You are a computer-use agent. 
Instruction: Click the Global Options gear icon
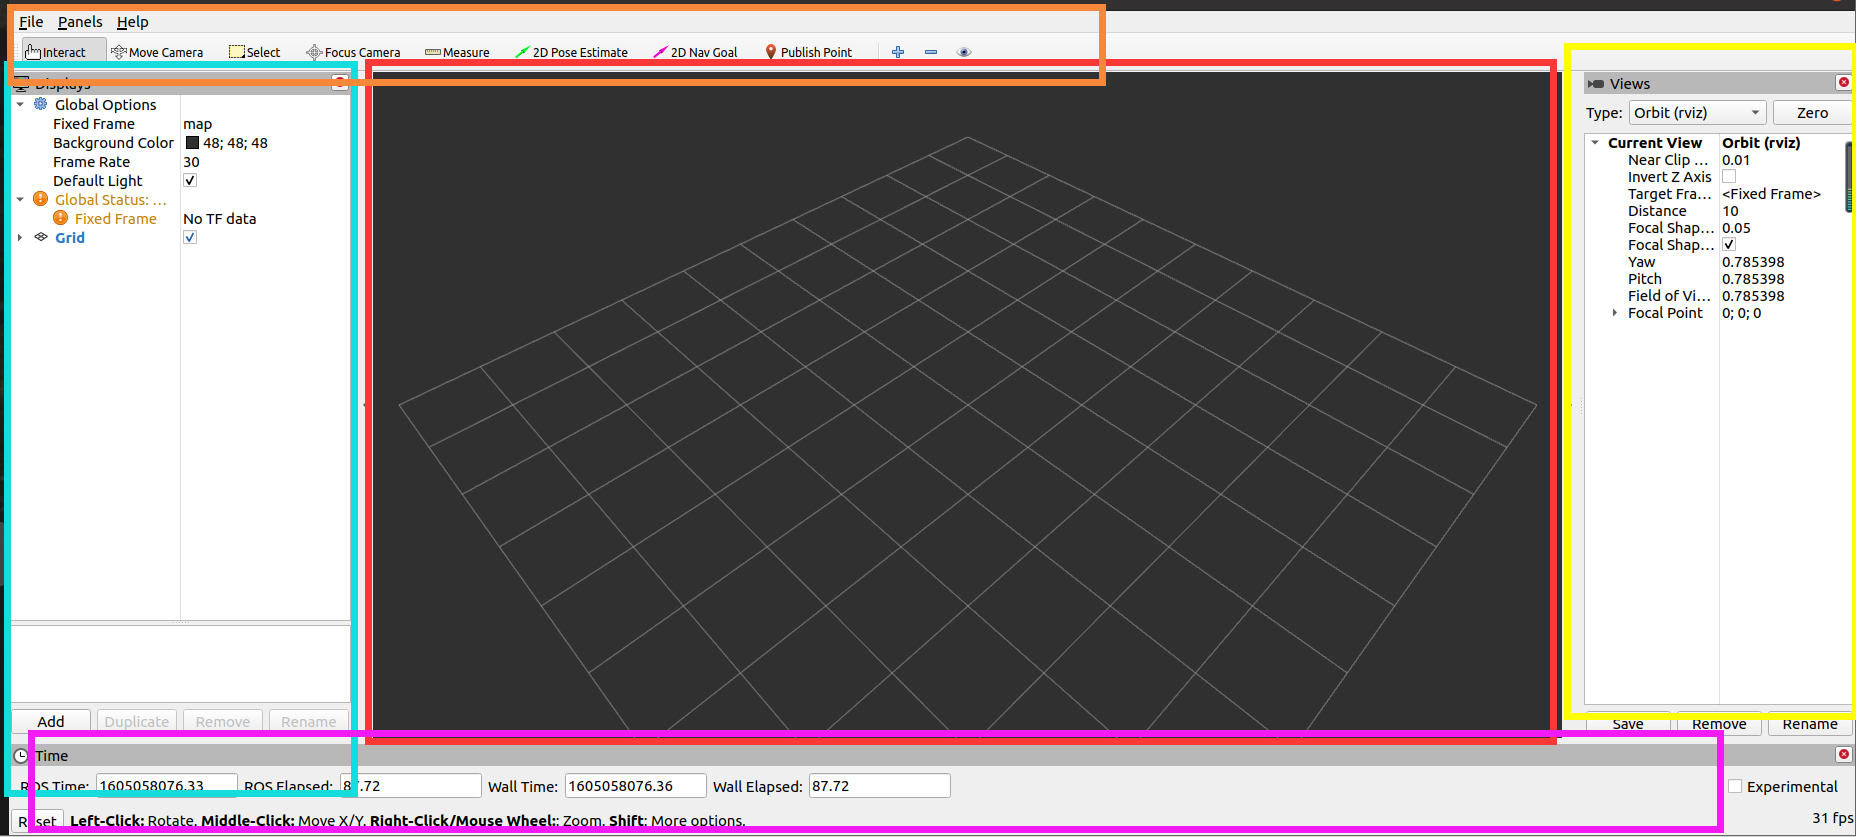(x=41, y=104)
